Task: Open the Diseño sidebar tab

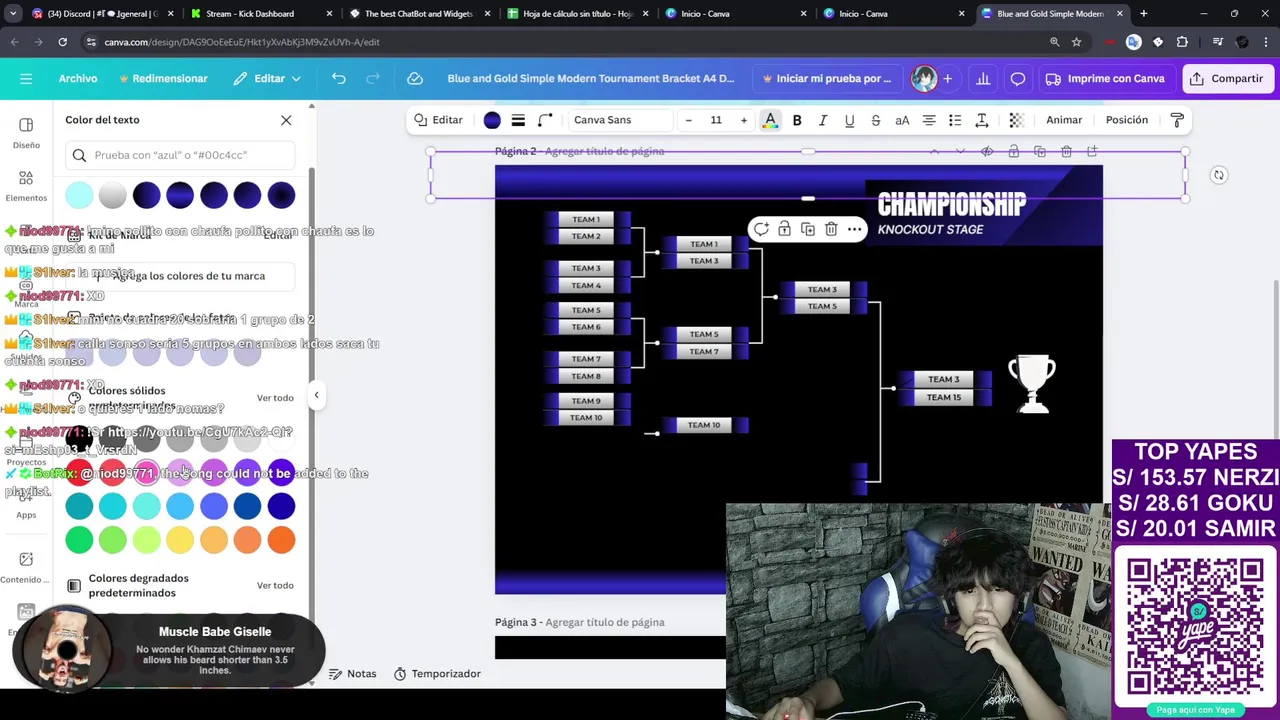Action: tap(26, 132)
